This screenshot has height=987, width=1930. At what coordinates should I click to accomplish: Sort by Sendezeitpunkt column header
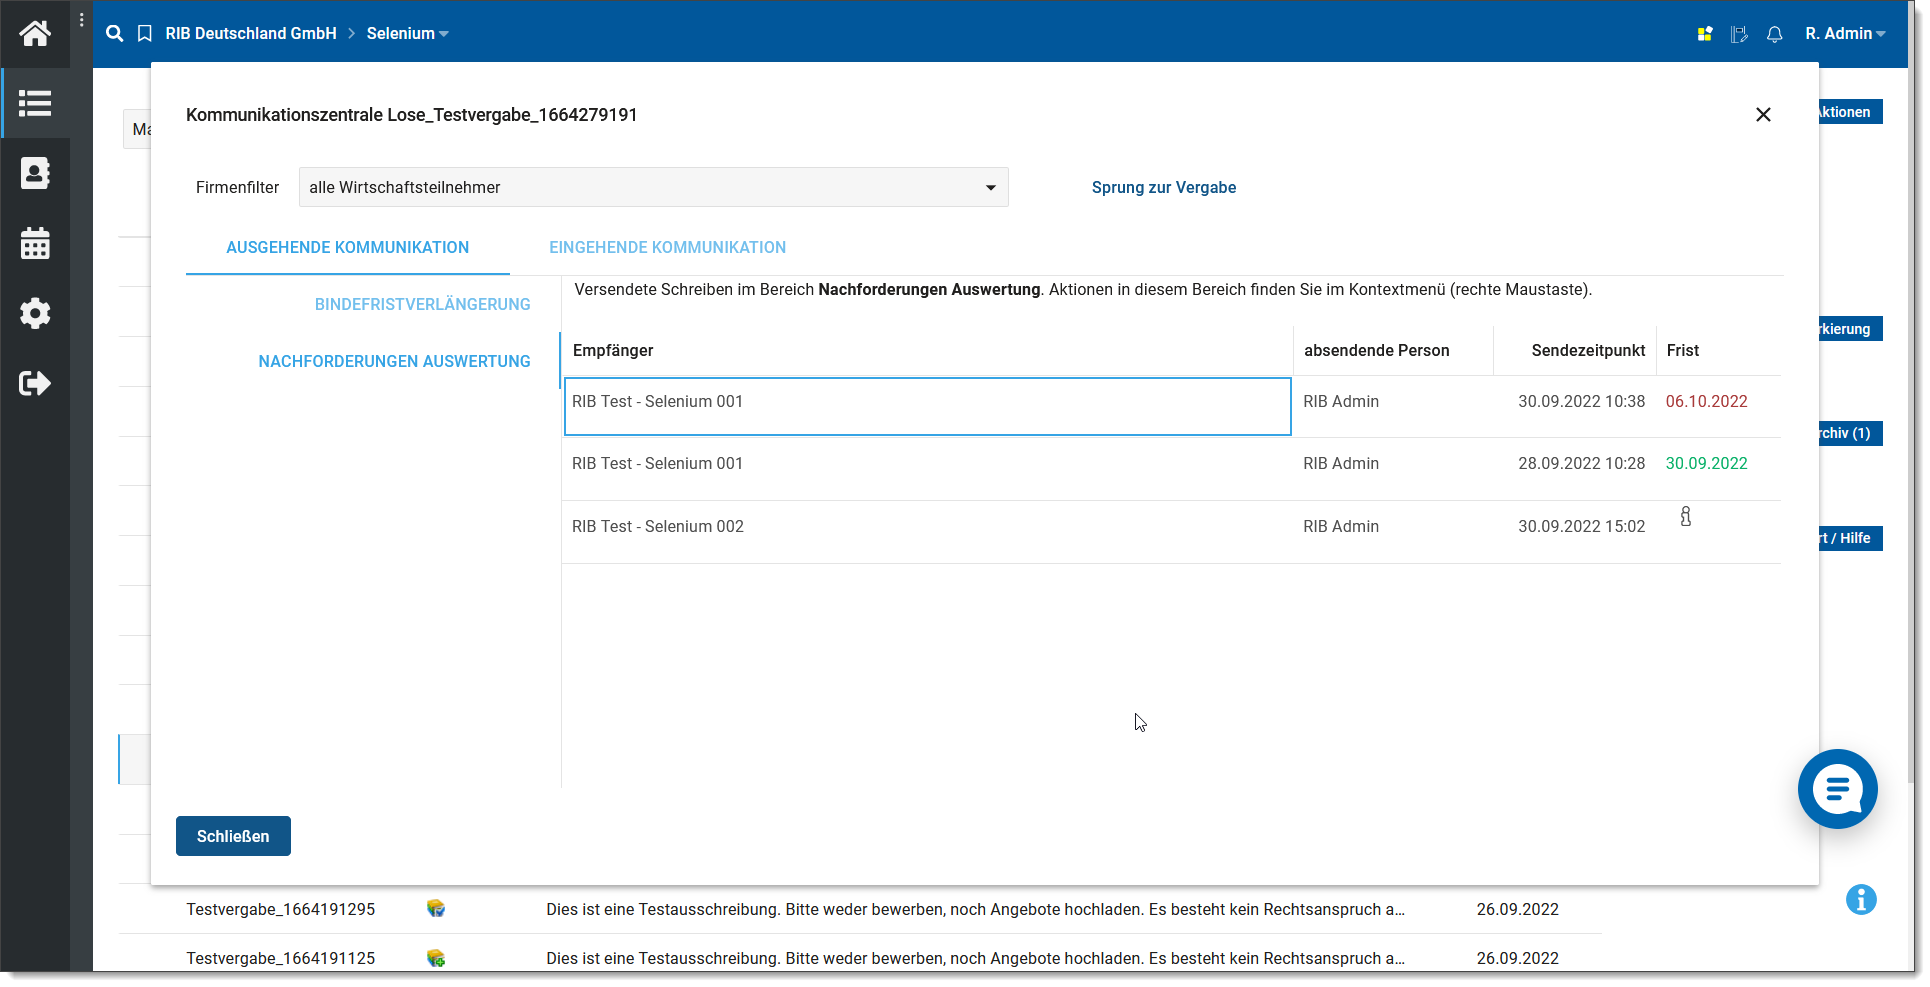(x=1575, y=350)
